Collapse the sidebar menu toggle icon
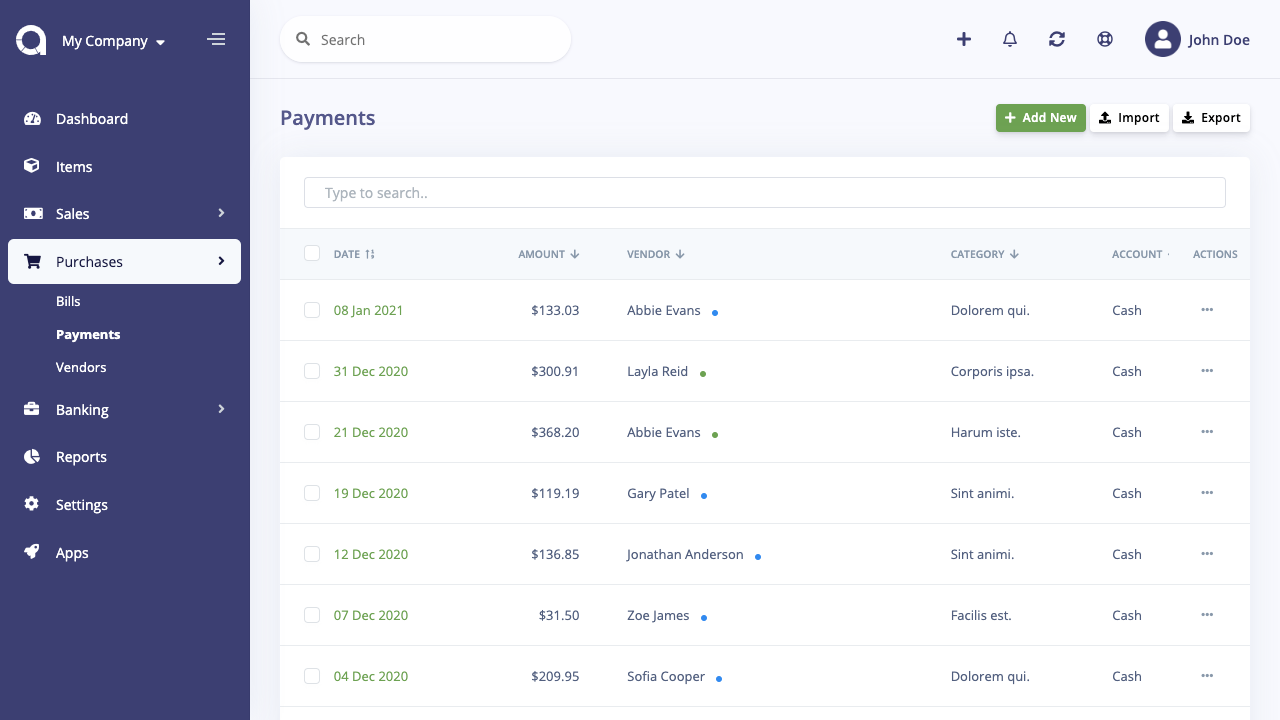Viewport: 1280px width, 720px height. (x=216, y=40)
